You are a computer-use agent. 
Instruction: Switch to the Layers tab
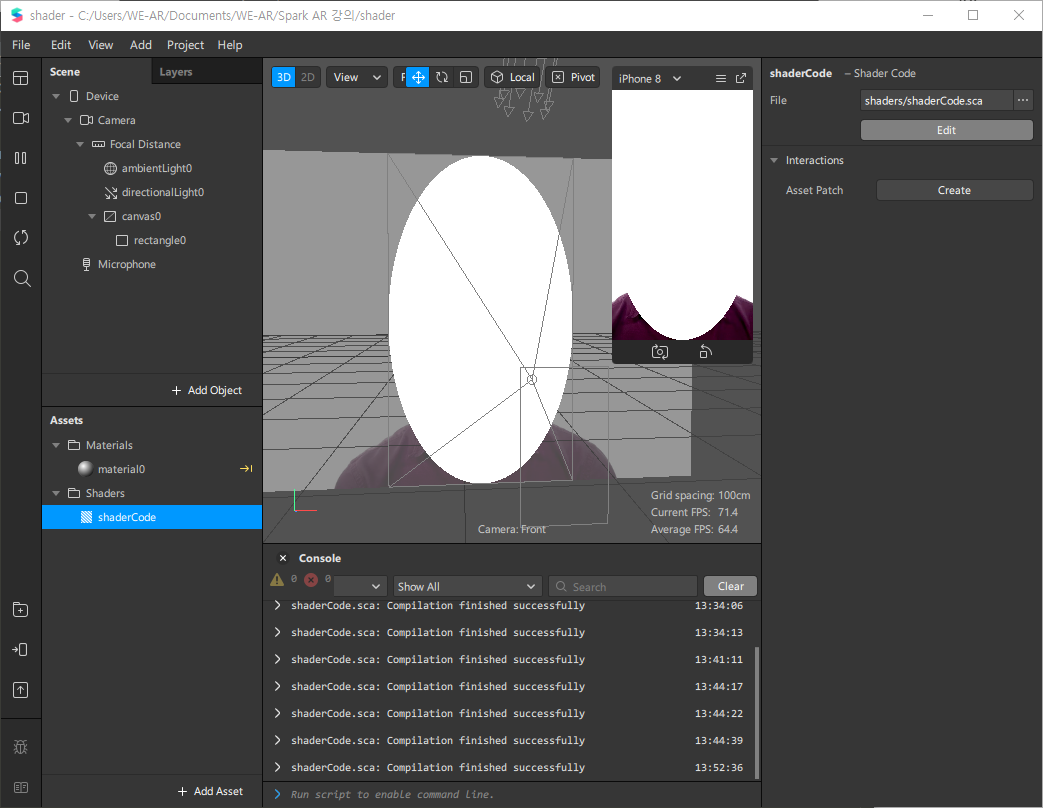point(176,72)
